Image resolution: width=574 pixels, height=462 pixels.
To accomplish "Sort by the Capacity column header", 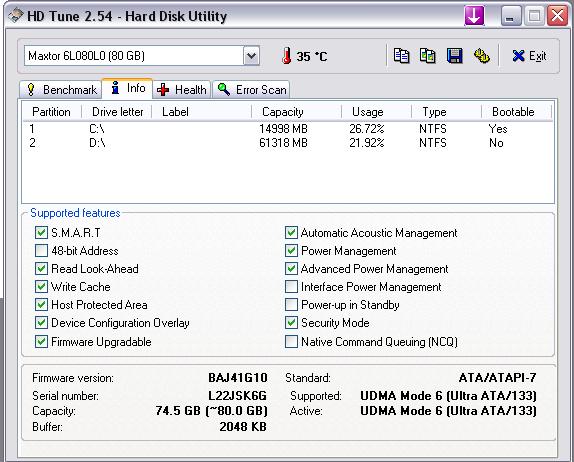I will click(297, 112).
